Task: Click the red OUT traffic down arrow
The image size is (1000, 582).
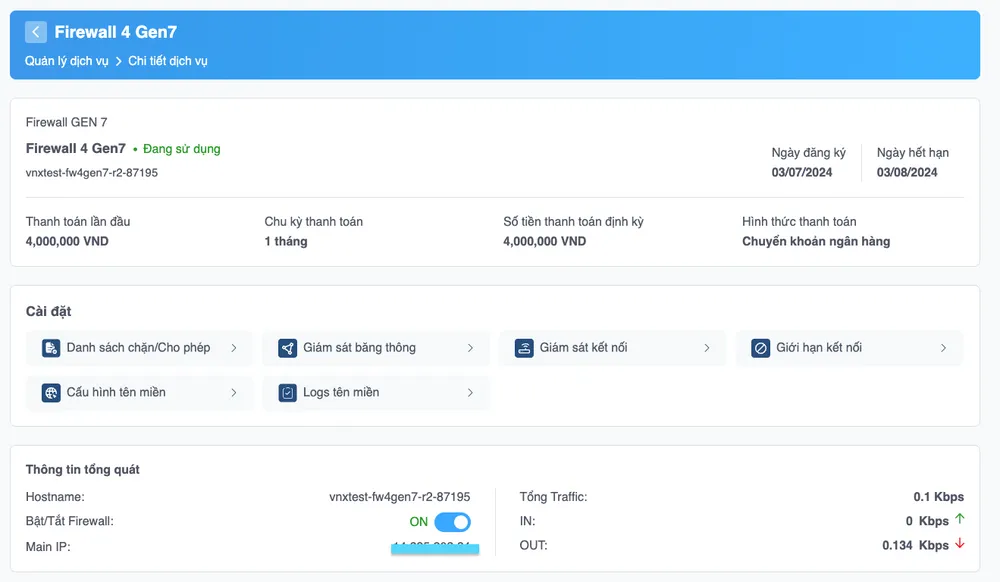Action: pyautogui.click(x=960, y=545)
